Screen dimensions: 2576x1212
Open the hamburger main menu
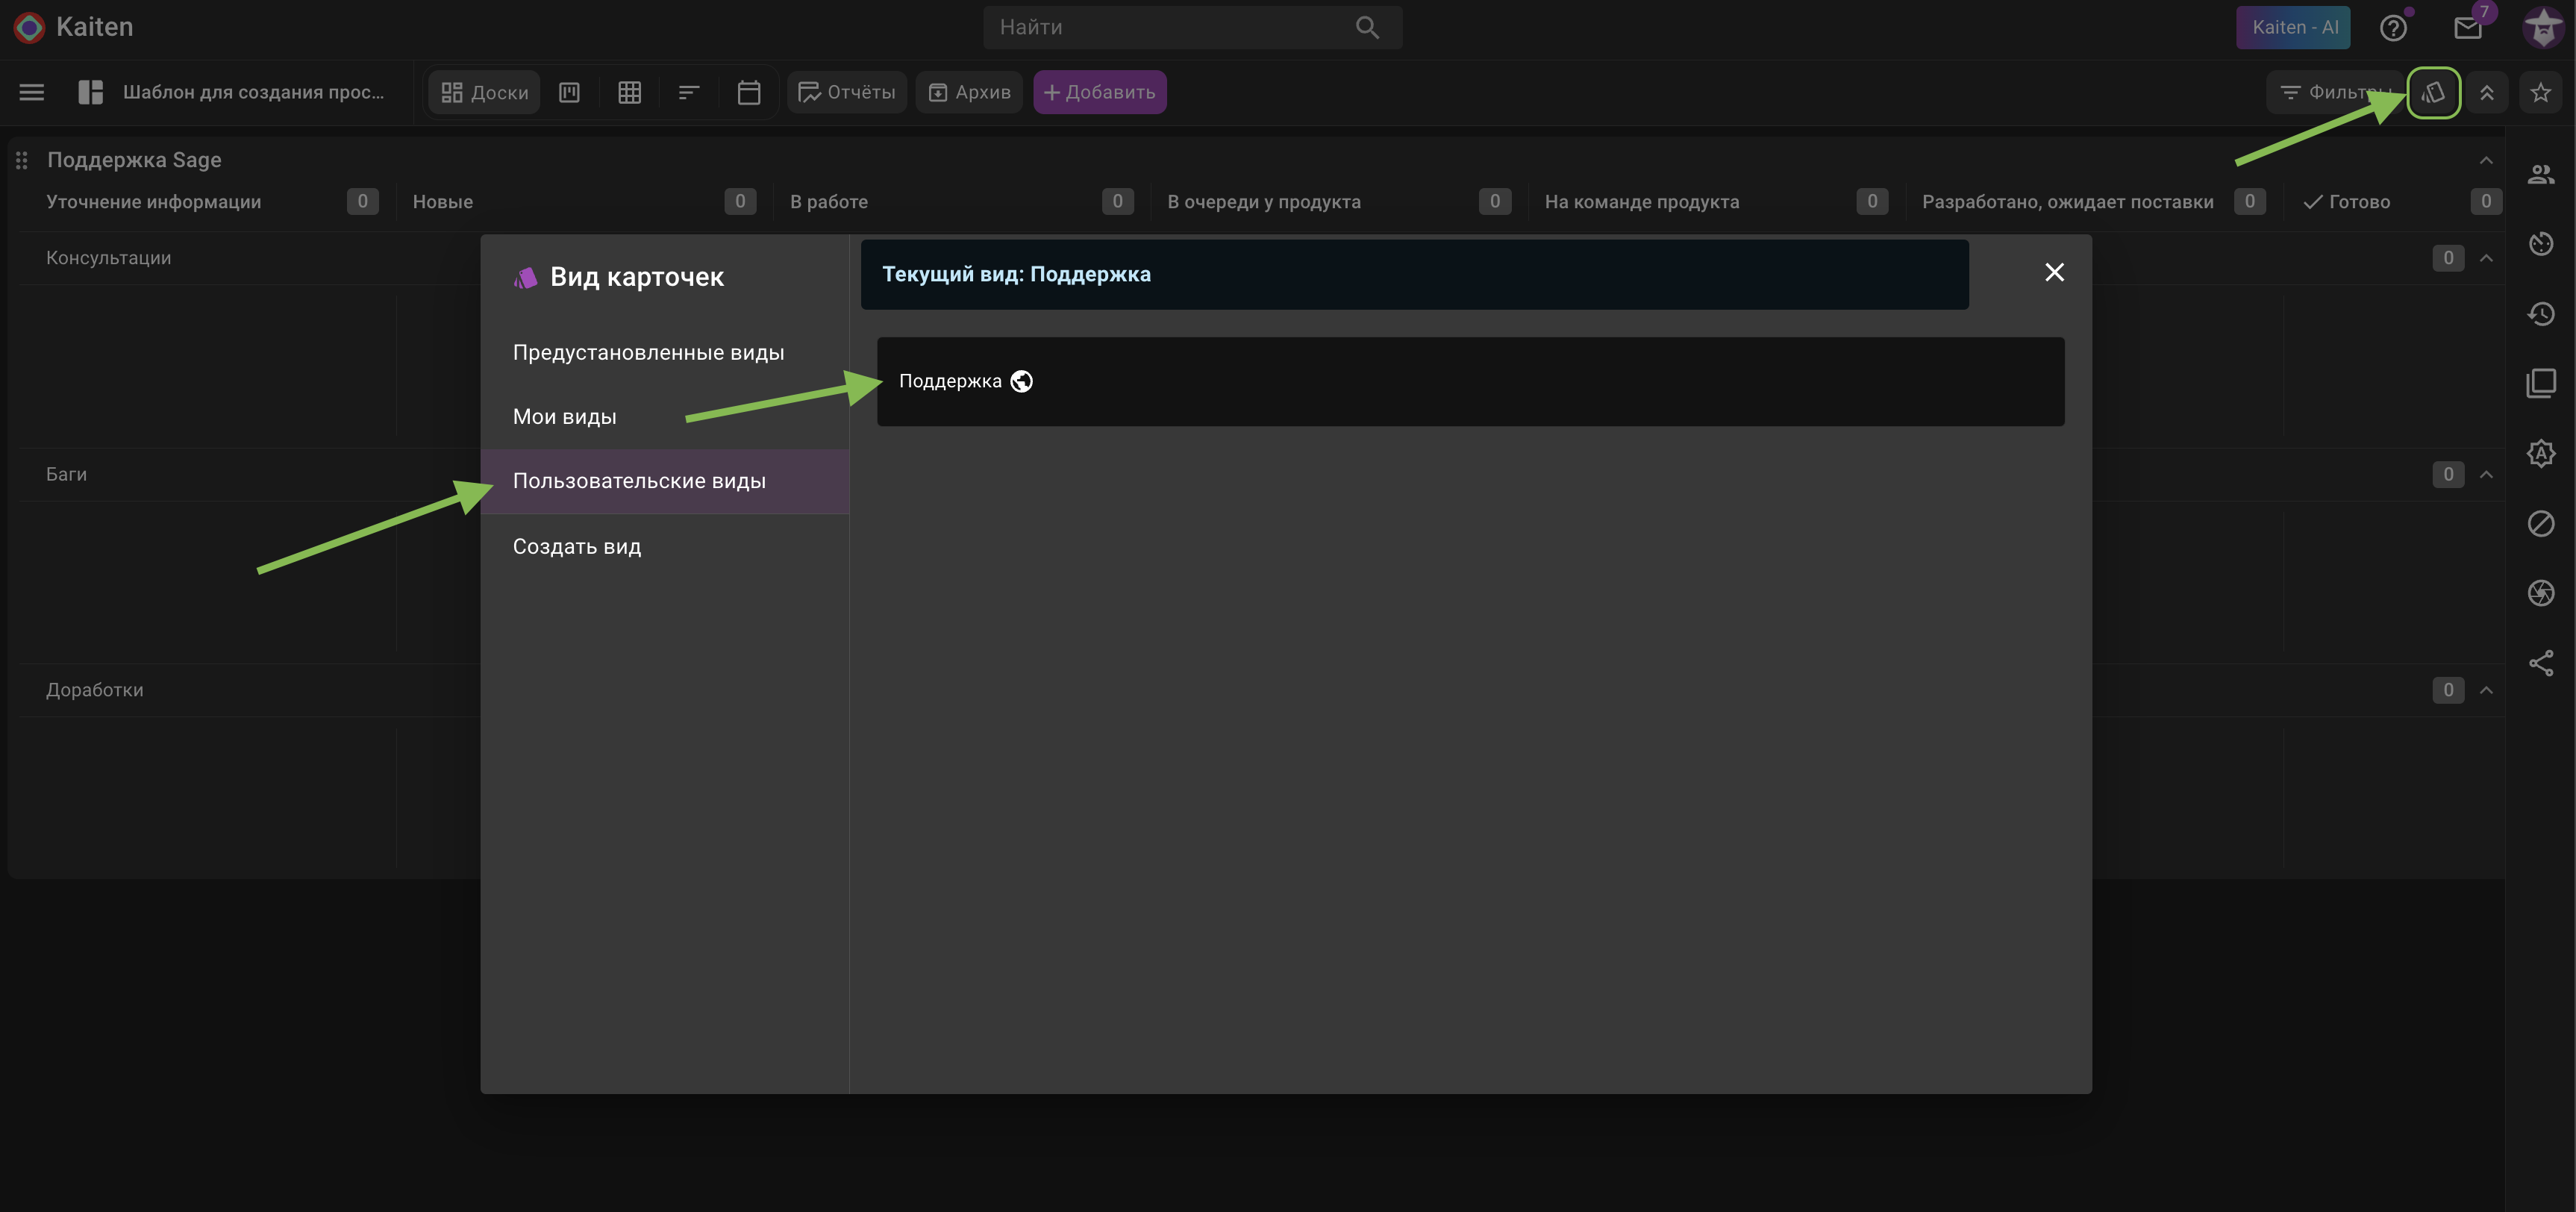click(x=32, y=92)
